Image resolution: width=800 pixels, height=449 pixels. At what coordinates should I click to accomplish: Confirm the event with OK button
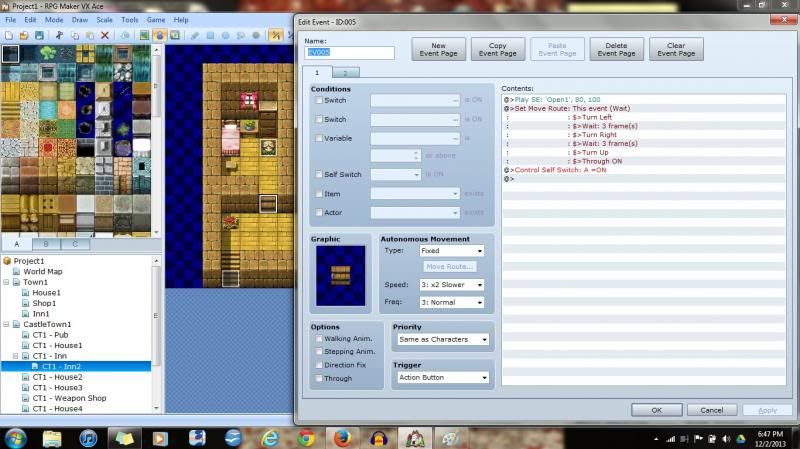point(657,410)
